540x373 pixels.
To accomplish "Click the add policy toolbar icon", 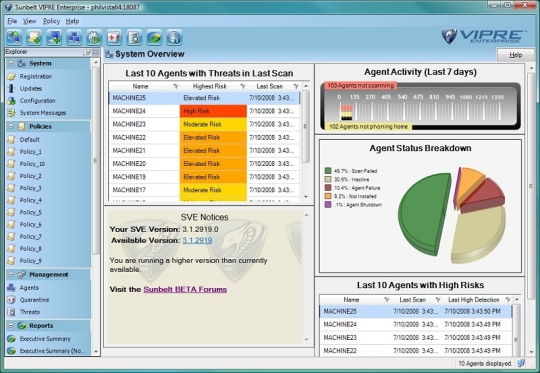I will point(34,37).
